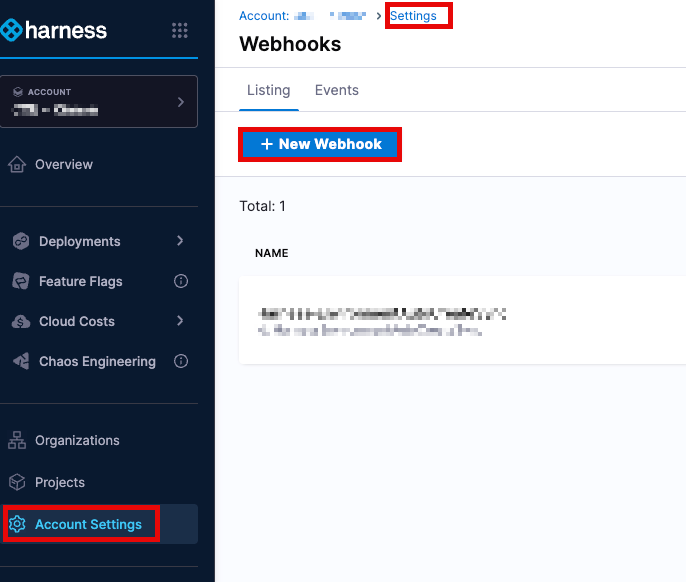686x582 pixels.
Task: Click the Organizations hierarchy icon
Action: pyautogui.click(x=16, y=440)
